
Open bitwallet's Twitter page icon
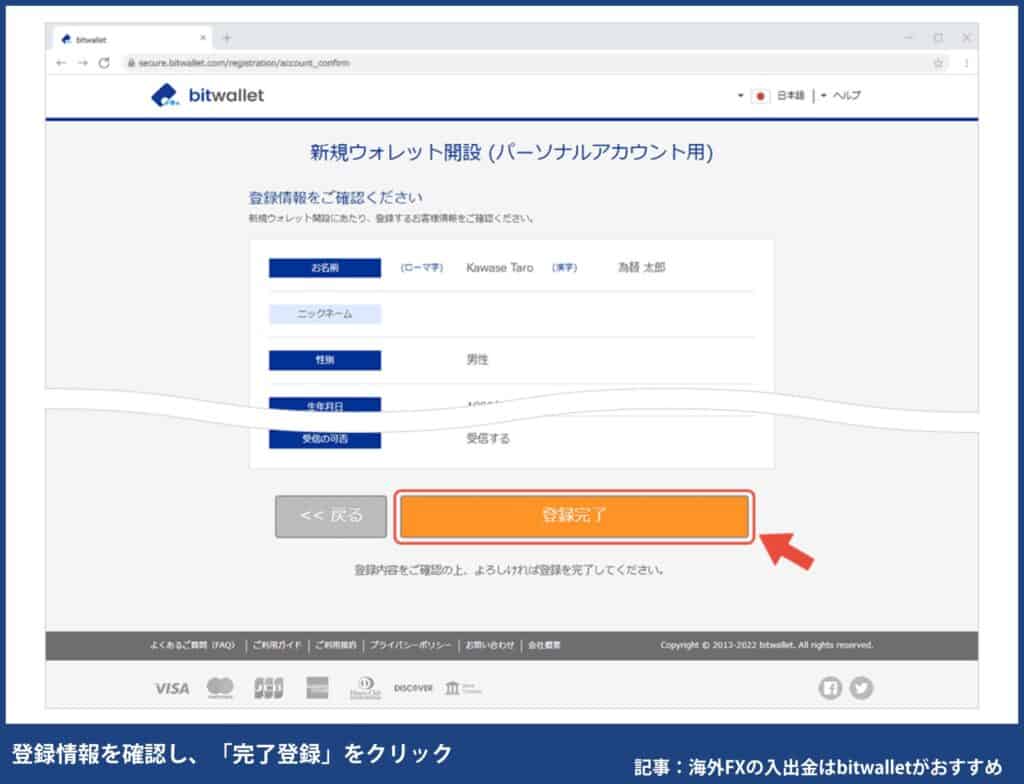(x=862, y=688)
